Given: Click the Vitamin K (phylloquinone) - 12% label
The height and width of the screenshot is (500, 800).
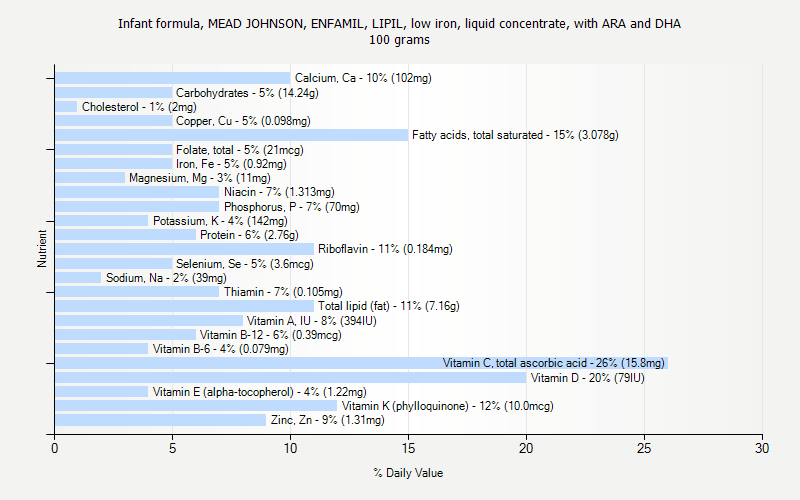Looking at the screenshot, I should click(447, 406).
